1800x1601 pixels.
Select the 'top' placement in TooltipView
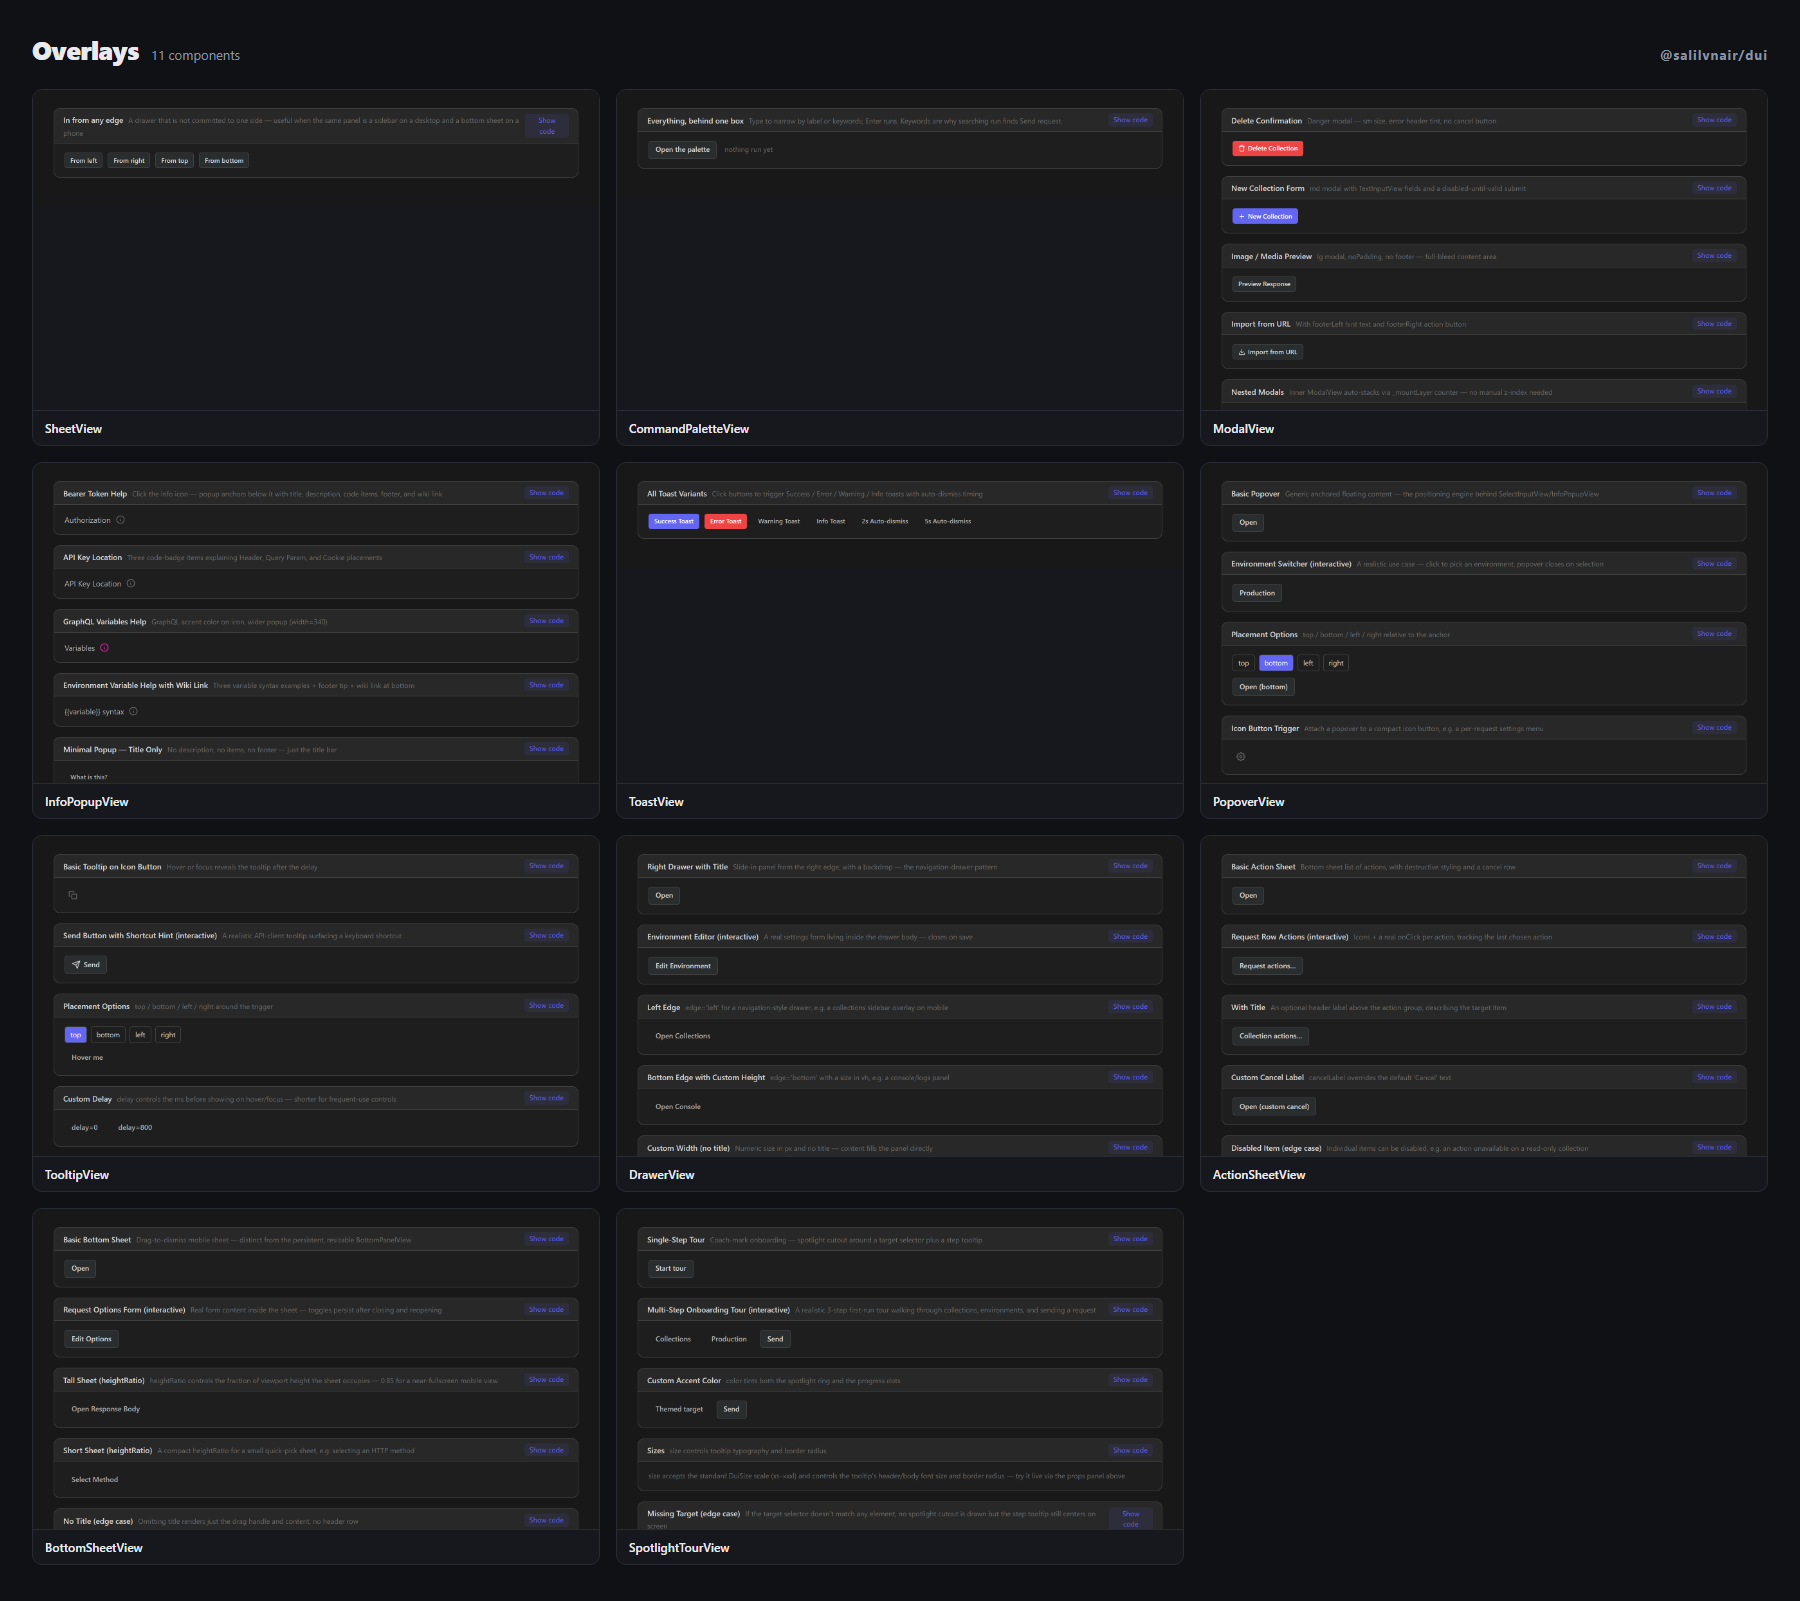(x=76, y=1035)
